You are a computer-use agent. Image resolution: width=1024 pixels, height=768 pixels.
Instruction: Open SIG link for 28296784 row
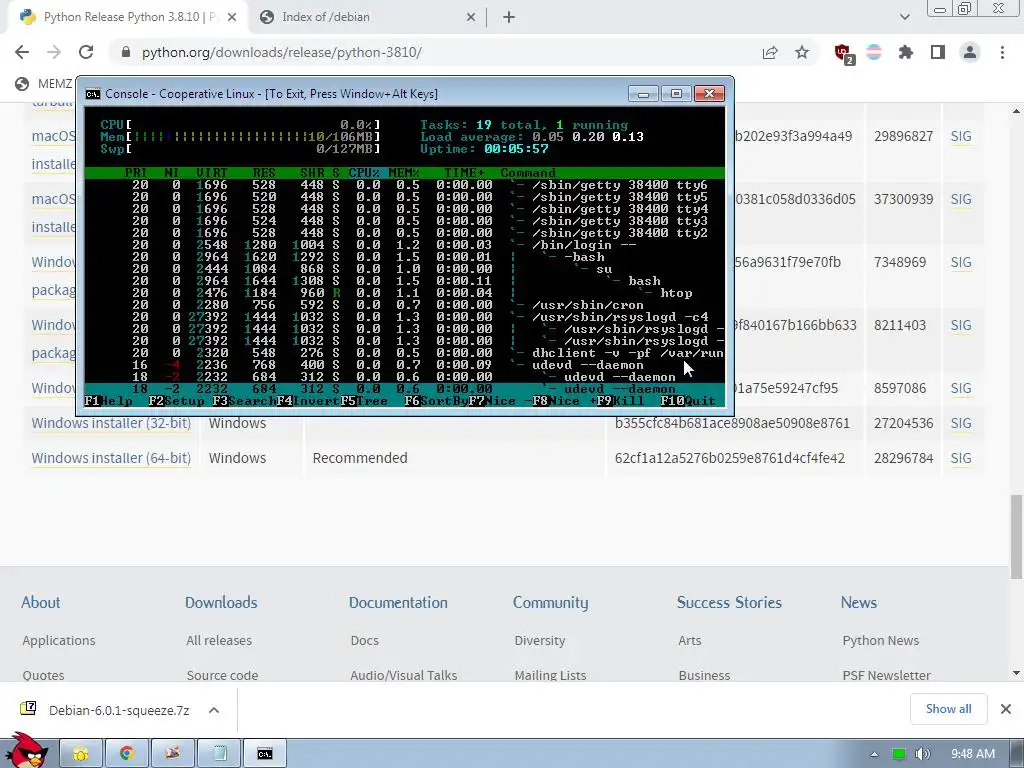(x=961, y=458)
